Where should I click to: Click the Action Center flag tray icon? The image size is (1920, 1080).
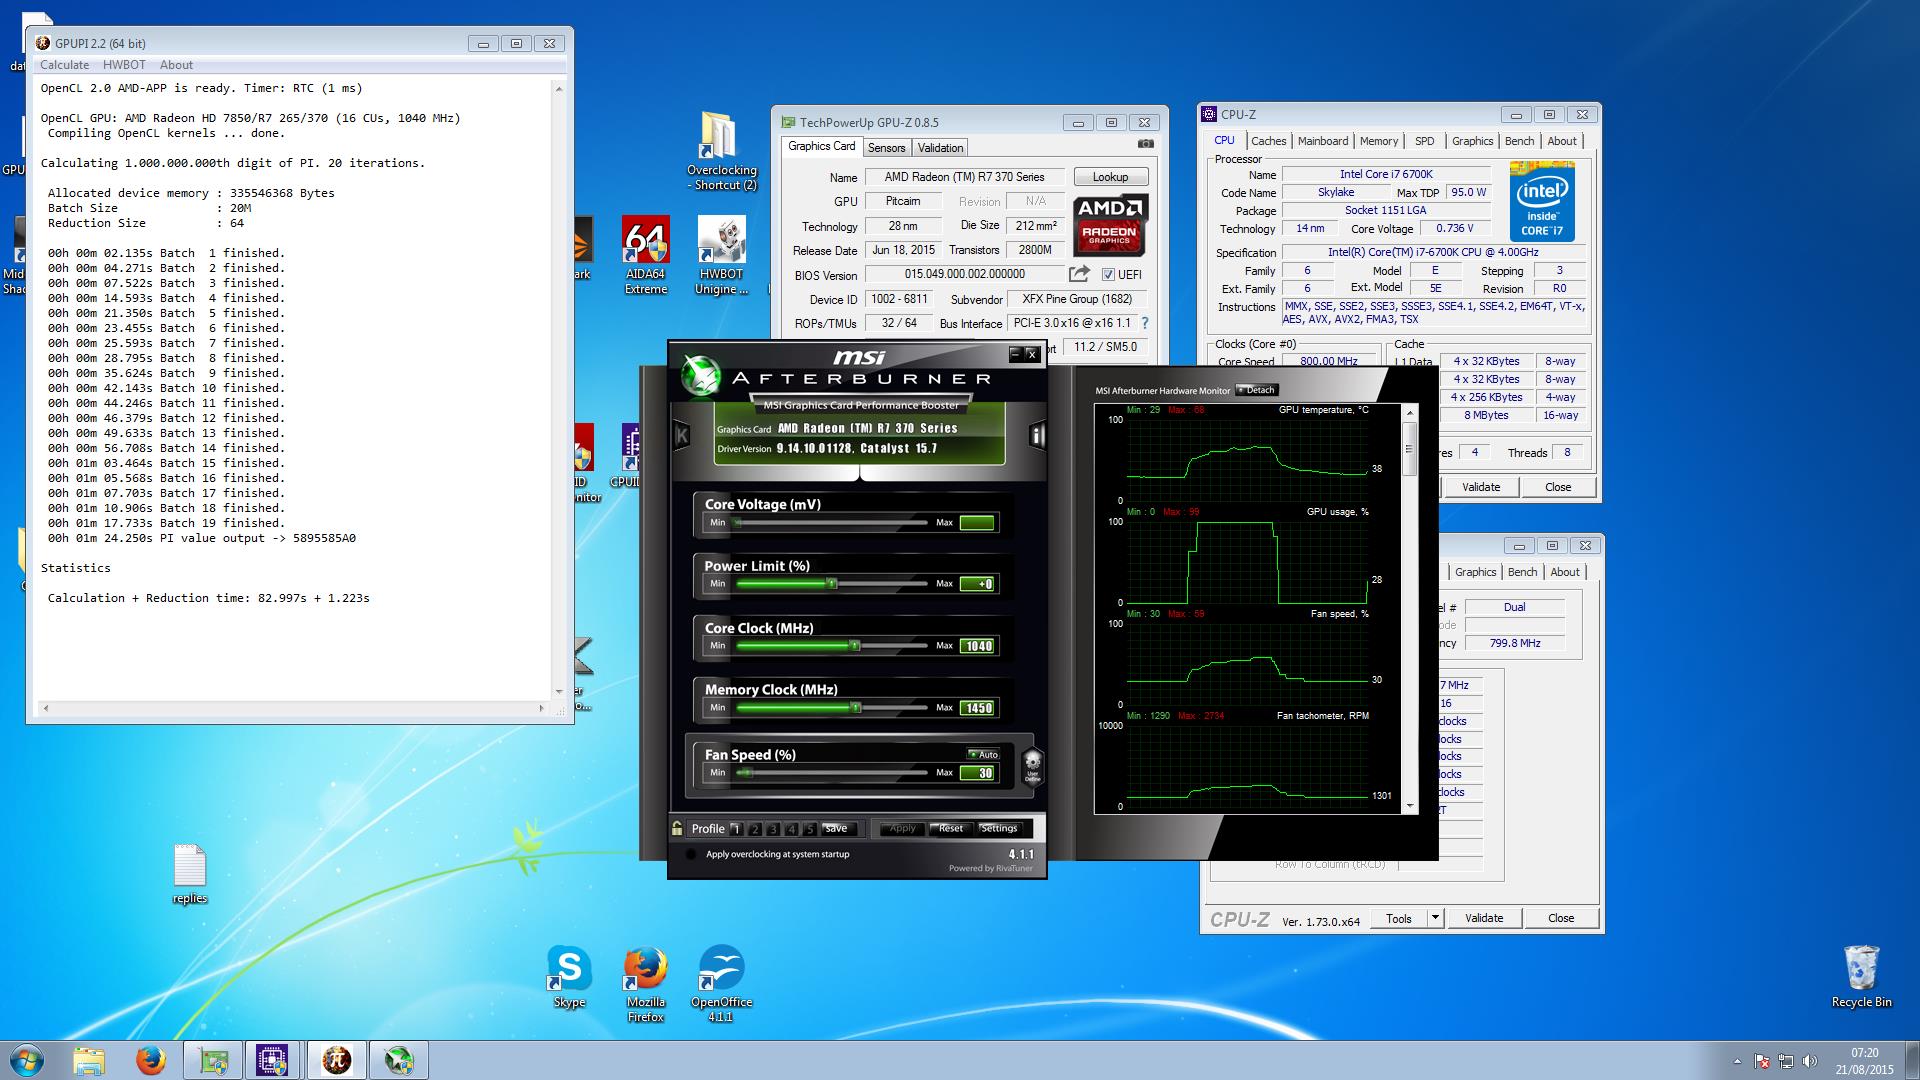(1762, 1061)
